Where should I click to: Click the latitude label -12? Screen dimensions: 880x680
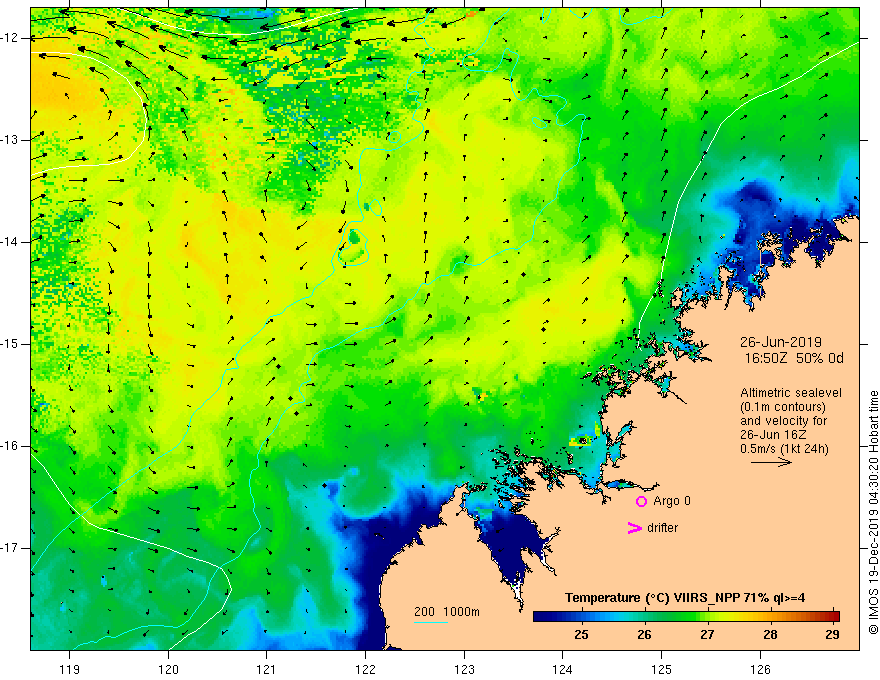coord(11,38)
